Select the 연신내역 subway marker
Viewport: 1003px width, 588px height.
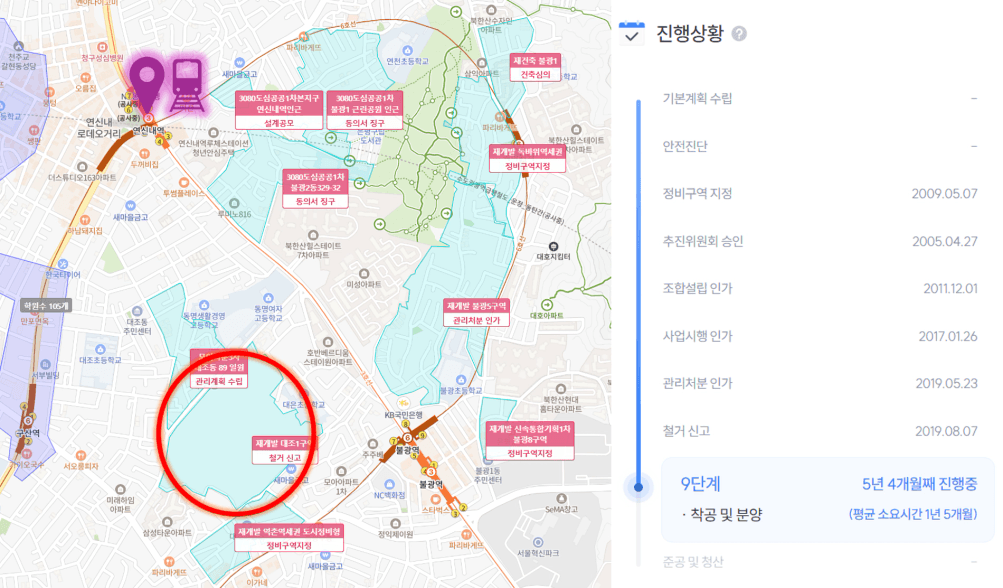tap(148, 118)
